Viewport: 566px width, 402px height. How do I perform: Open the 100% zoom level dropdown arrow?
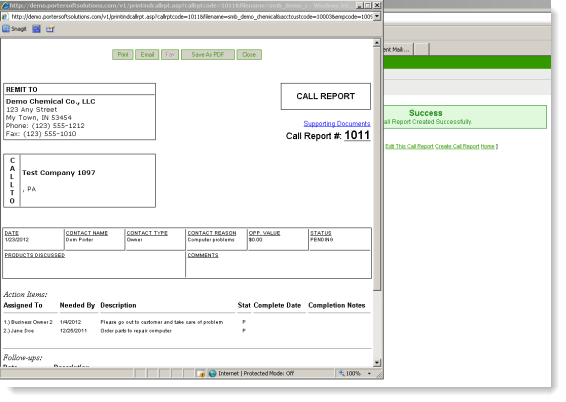pyautogui.click(x=369, y=373)
